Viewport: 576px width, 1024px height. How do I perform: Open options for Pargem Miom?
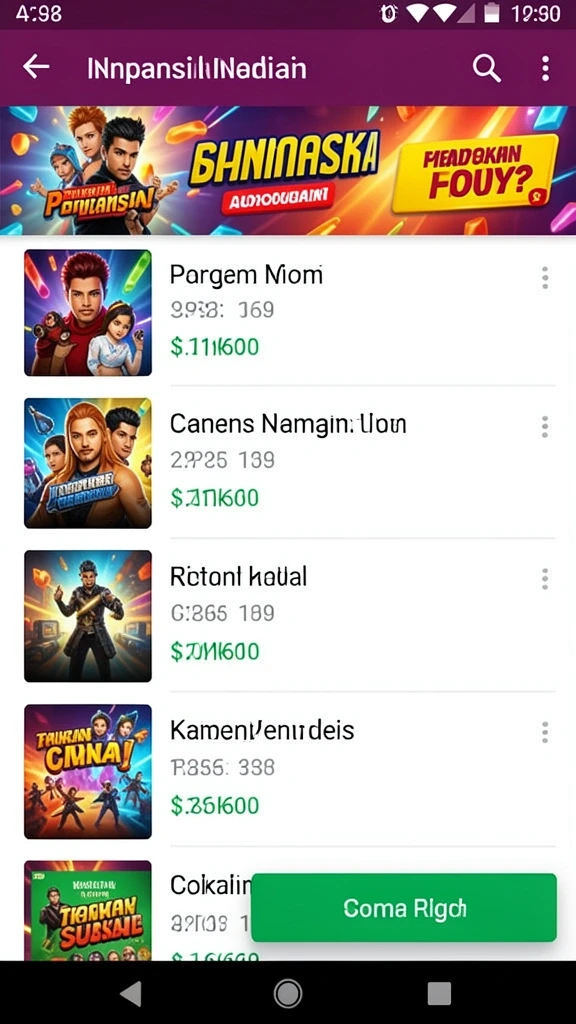click(545, 278)
